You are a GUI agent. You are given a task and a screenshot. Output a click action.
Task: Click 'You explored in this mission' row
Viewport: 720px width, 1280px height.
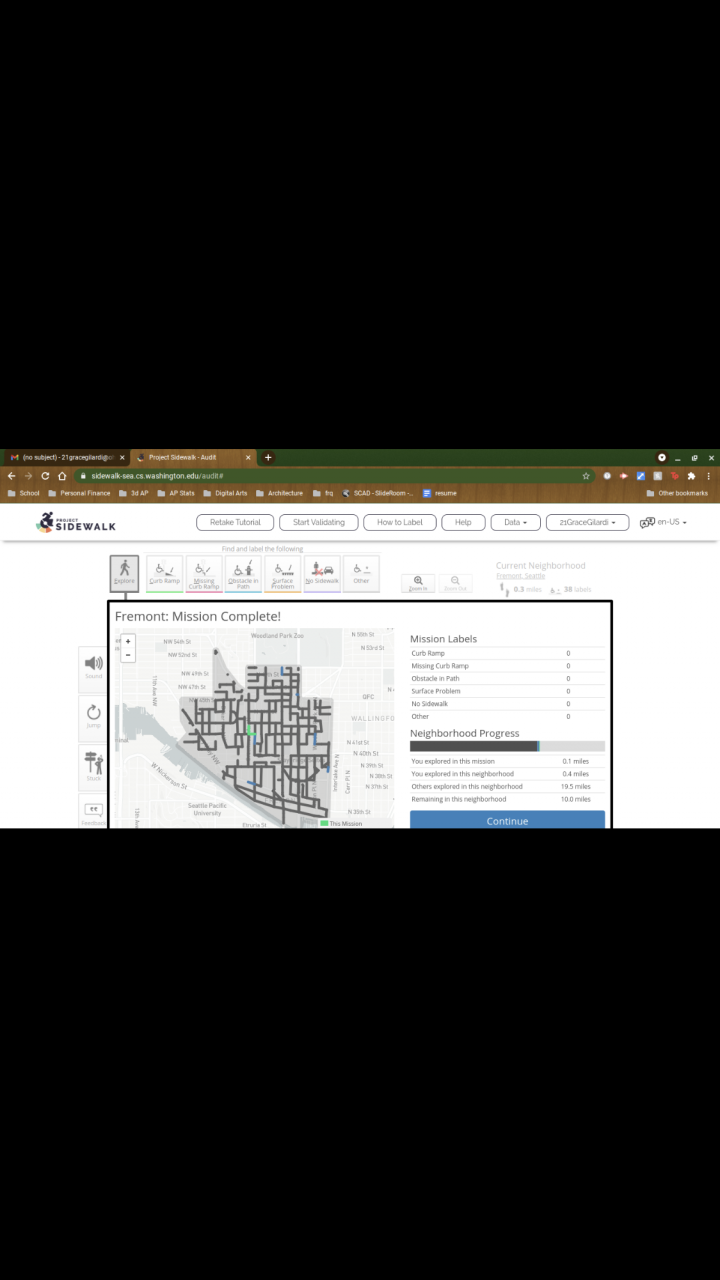507,761
